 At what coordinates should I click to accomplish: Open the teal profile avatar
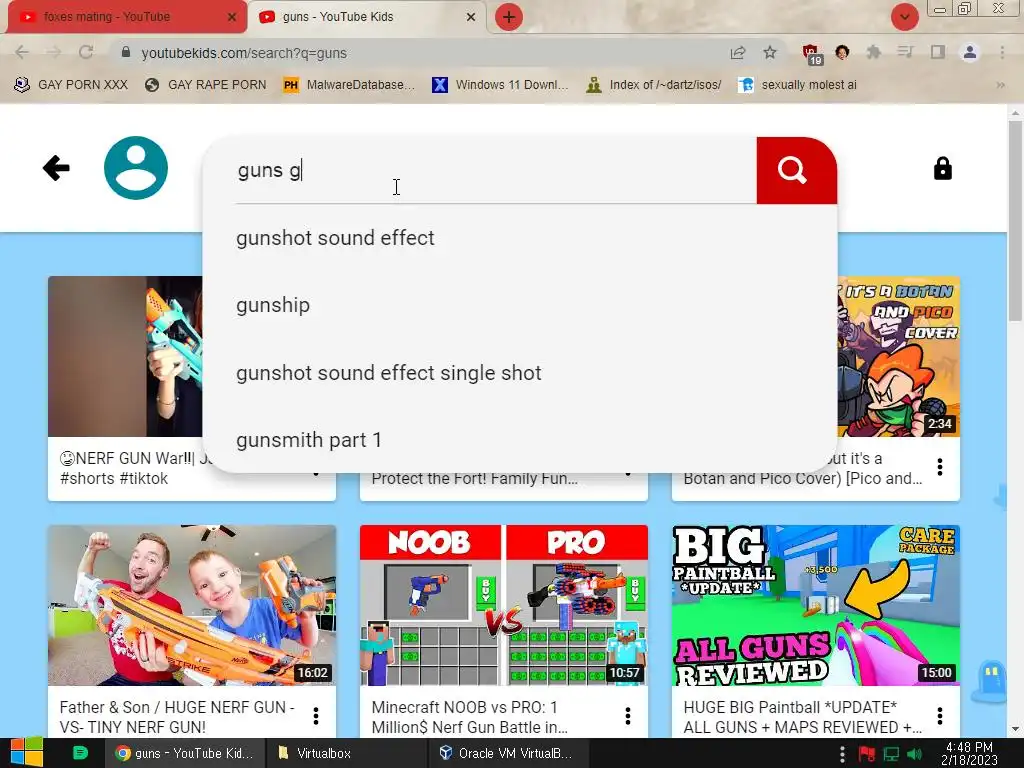click(x=136, y=168)
